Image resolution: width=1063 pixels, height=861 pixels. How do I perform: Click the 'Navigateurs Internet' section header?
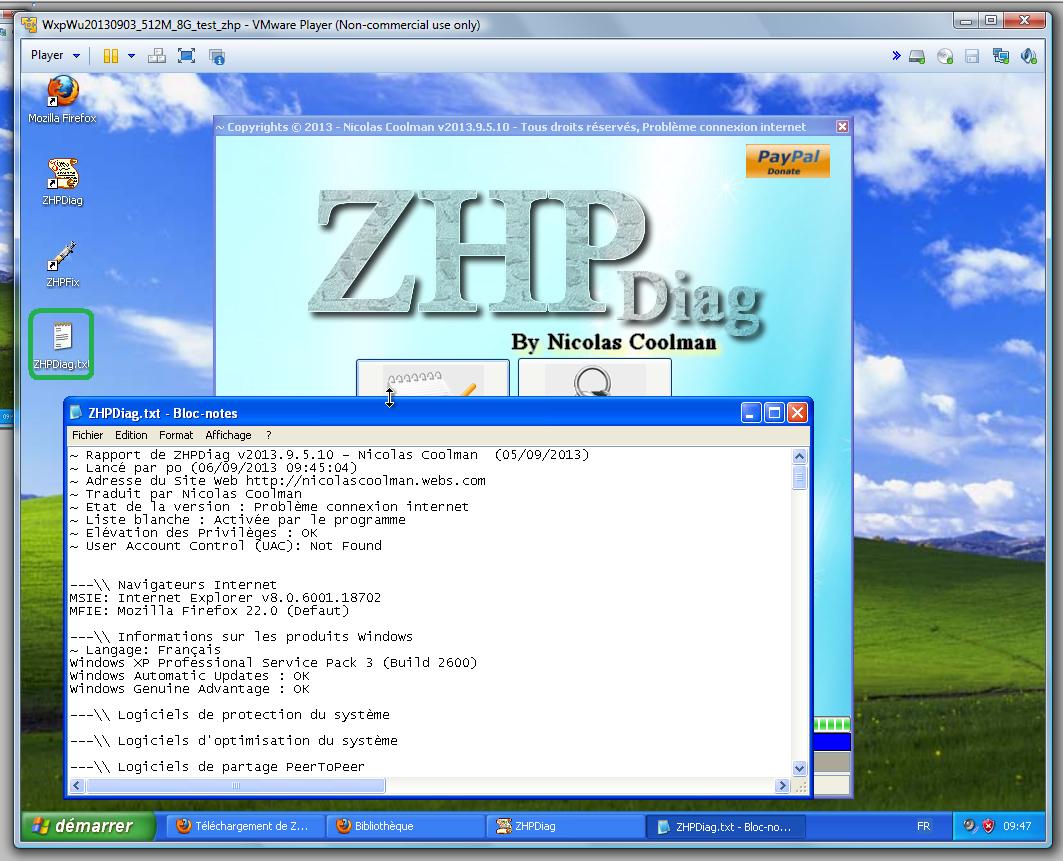click(174, 584)
